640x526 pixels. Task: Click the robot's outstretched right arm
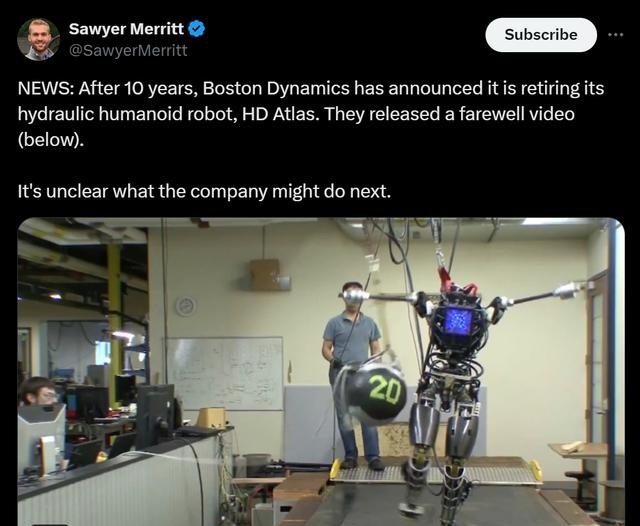pos(382,297)
